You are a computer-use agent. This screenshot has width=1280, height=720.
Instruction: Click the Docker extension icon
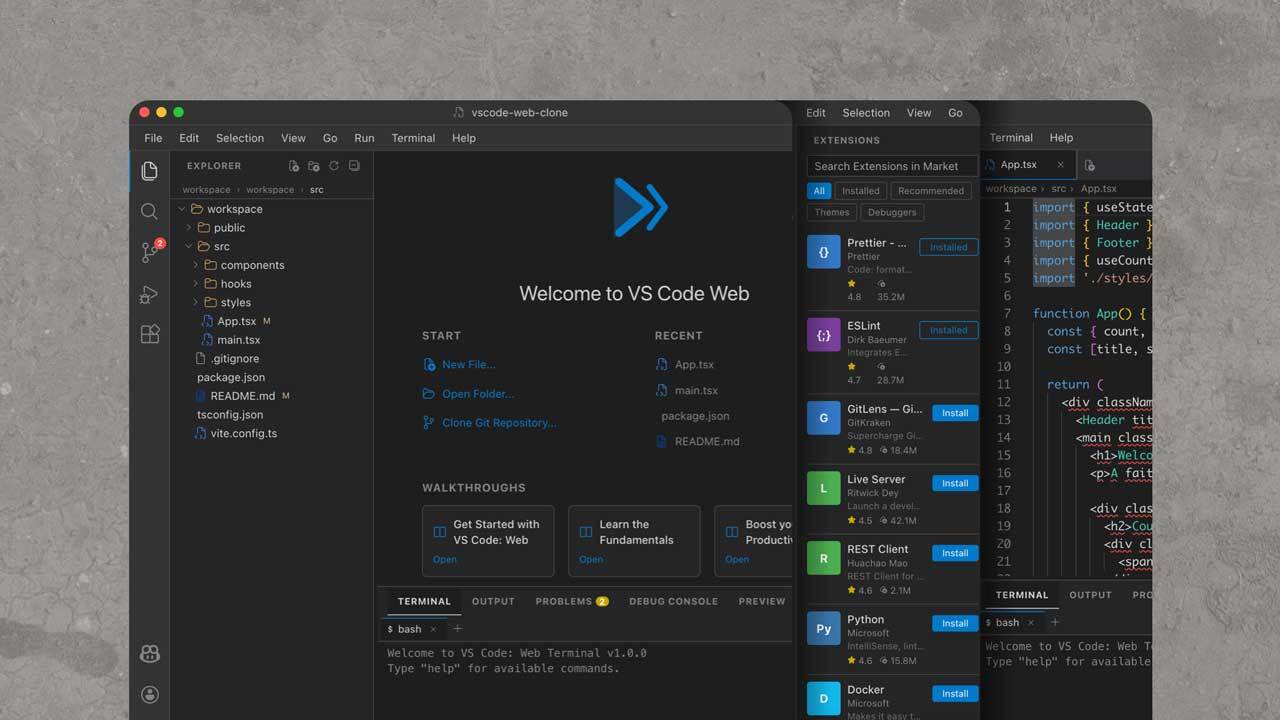824,698
